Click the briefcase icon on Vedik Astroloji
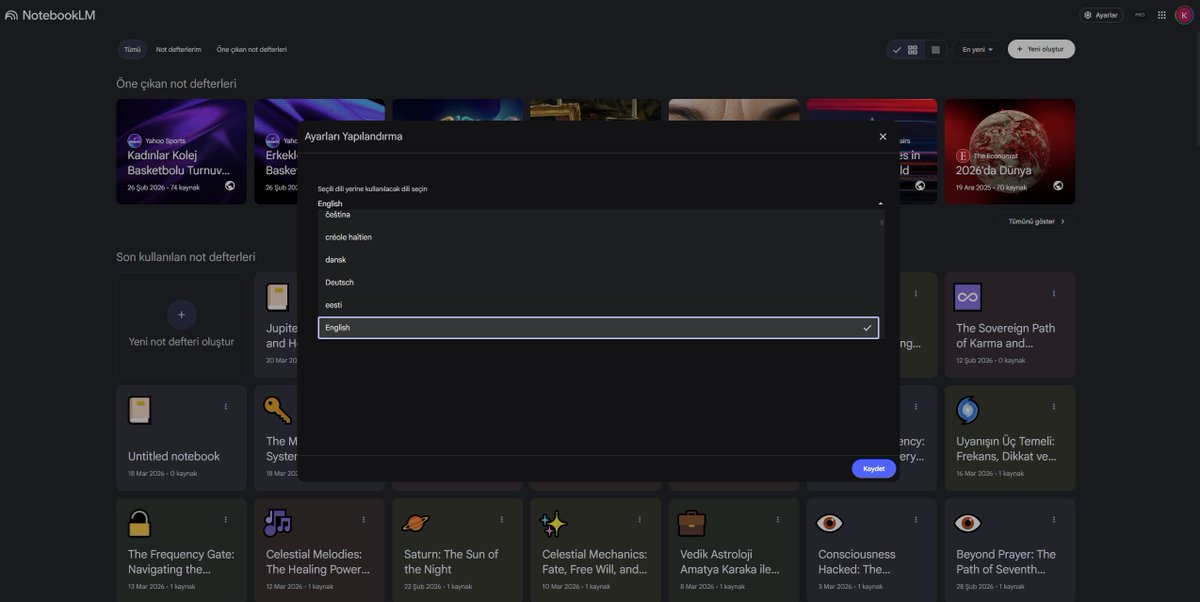The width and height of the screenshot is (1200, 602). (x=691, y=523)
